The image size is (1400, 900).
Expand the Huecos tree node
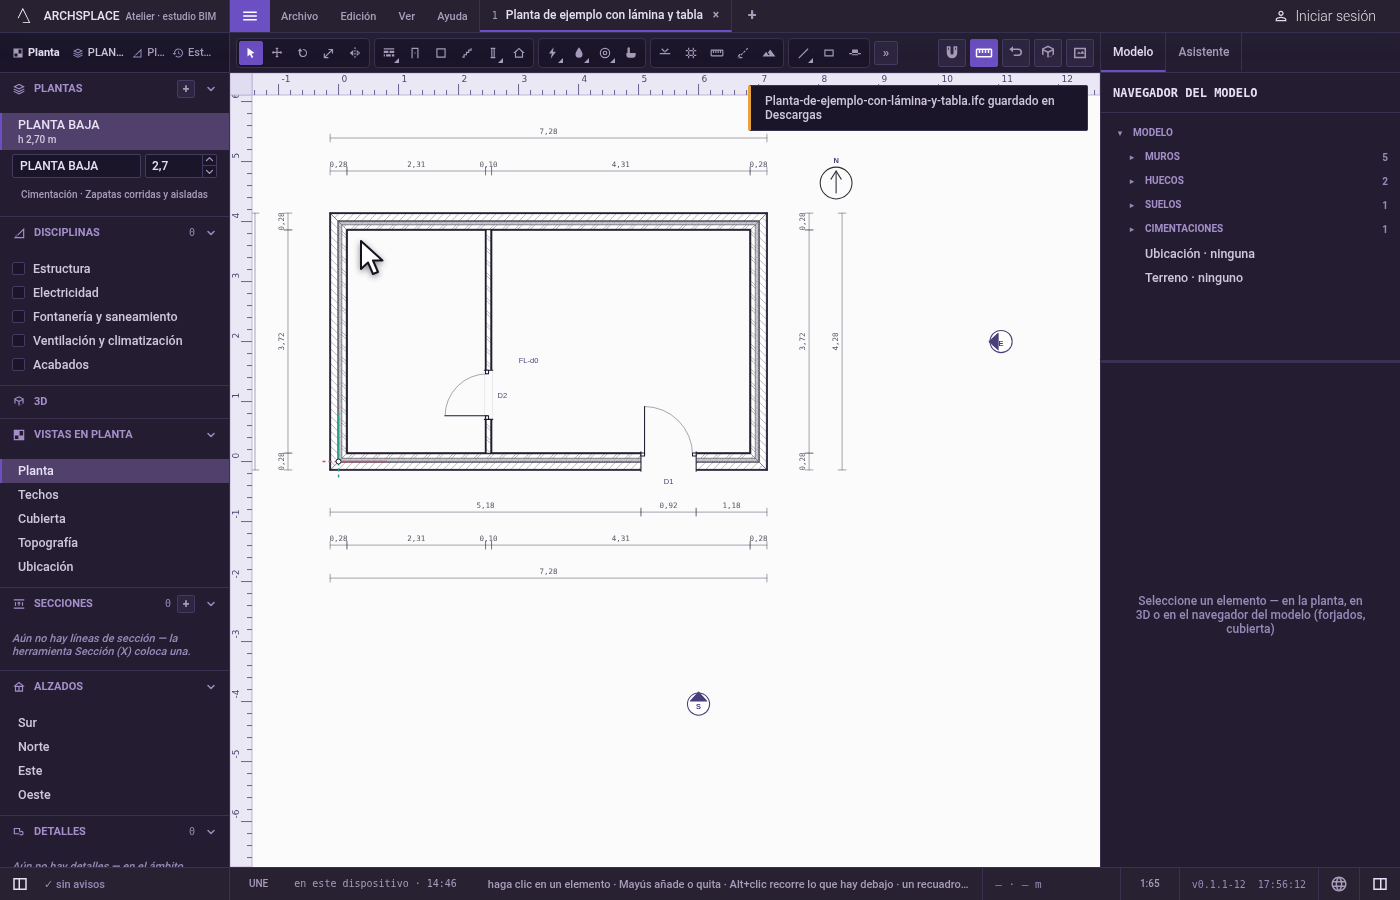(x=1132, y=181)
